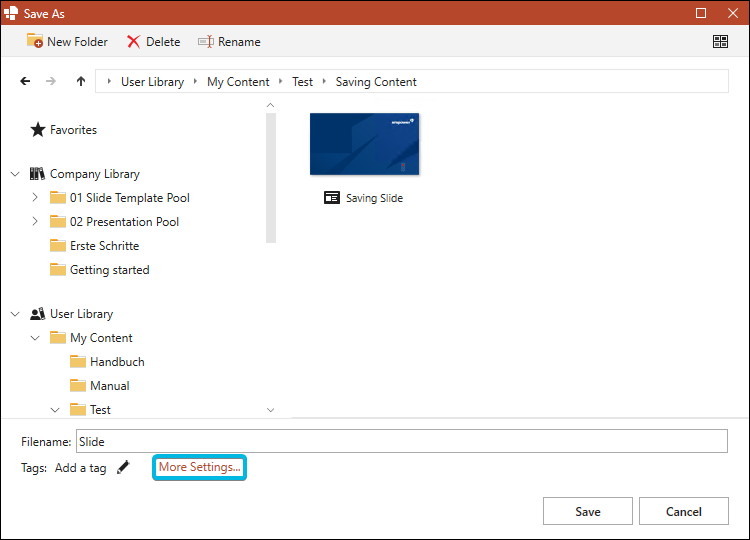Click the tree scrollbar down arrow
This screenshot has height=540, width=750.
click(270, 410)
